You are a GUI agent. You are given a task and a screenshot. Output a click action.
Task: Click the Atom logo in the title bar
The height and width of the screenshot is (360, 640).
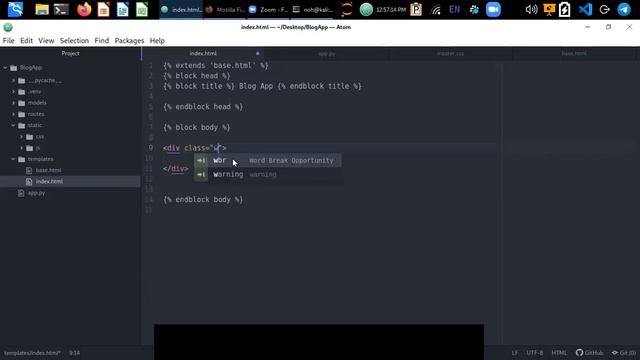[x=8, y=27]
